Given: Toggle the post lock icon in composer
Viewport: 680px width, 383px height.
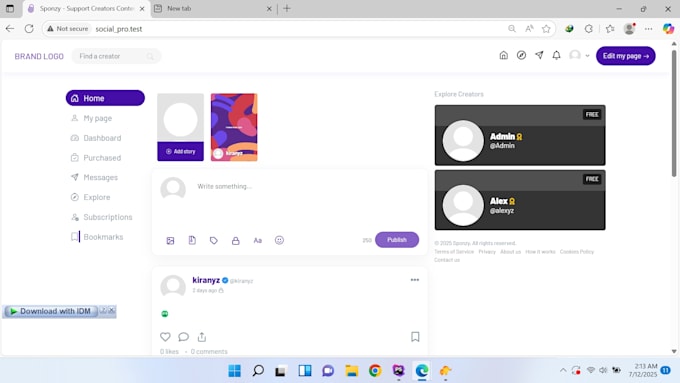Looking at the screenshot, I should 235,240.
